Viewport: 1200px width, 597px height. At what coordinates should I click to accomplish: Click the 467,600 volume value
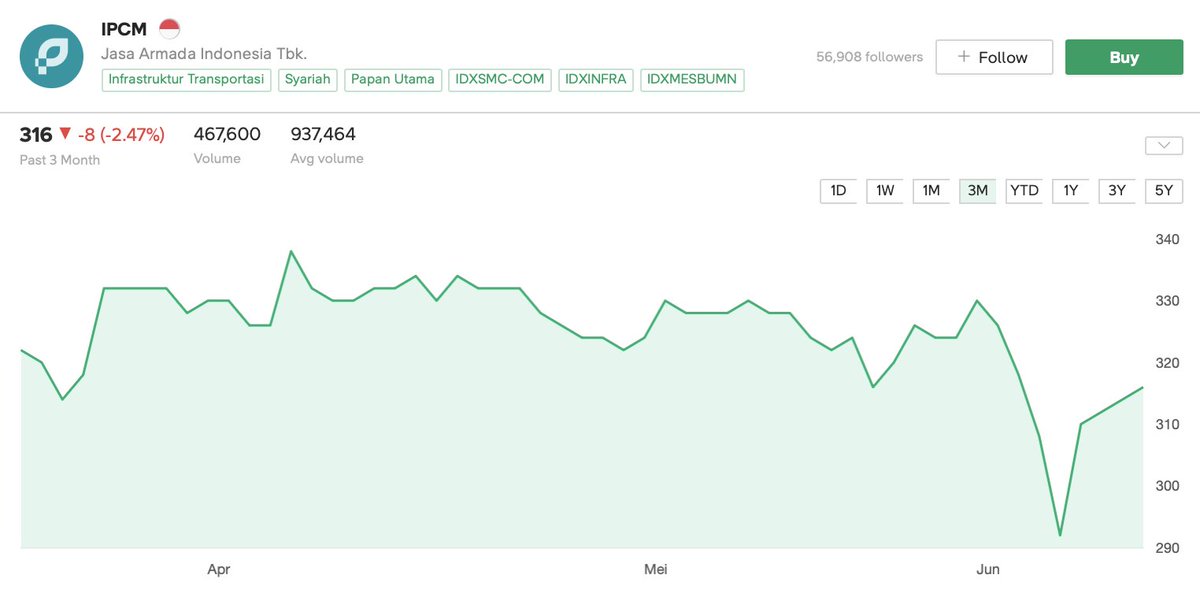point(227,134)
